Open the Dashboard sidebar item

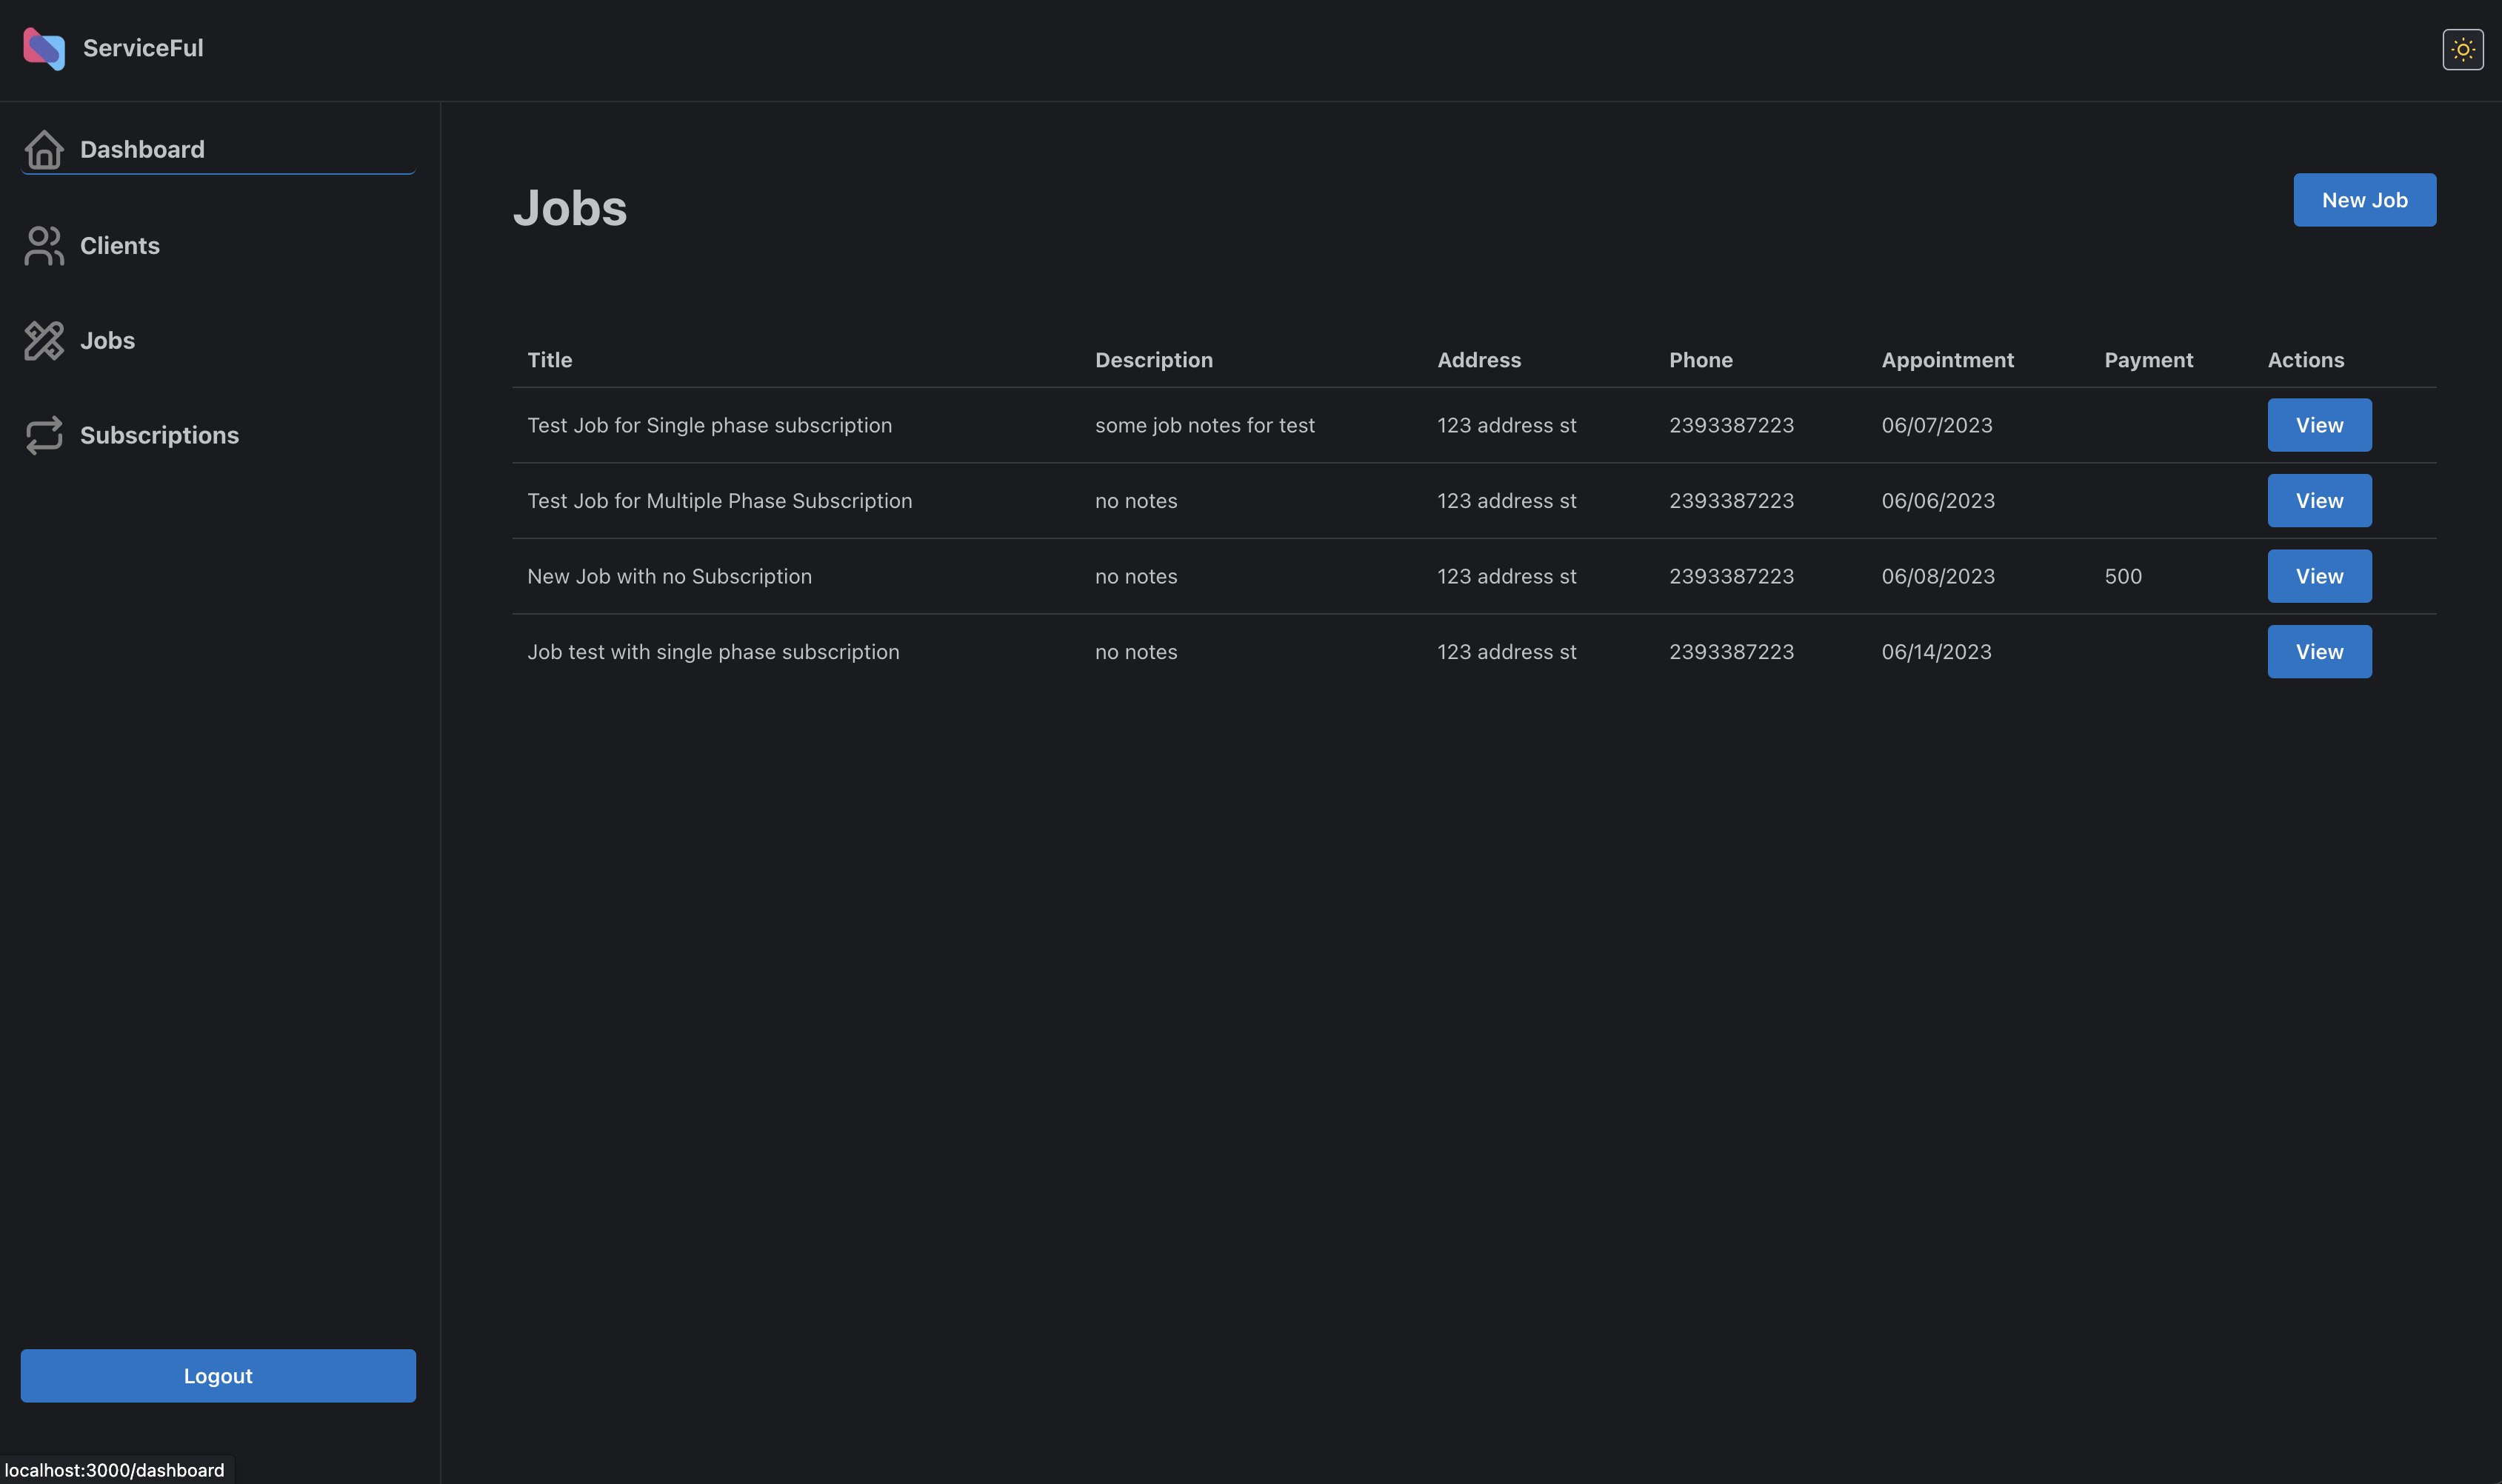point(142,150)
